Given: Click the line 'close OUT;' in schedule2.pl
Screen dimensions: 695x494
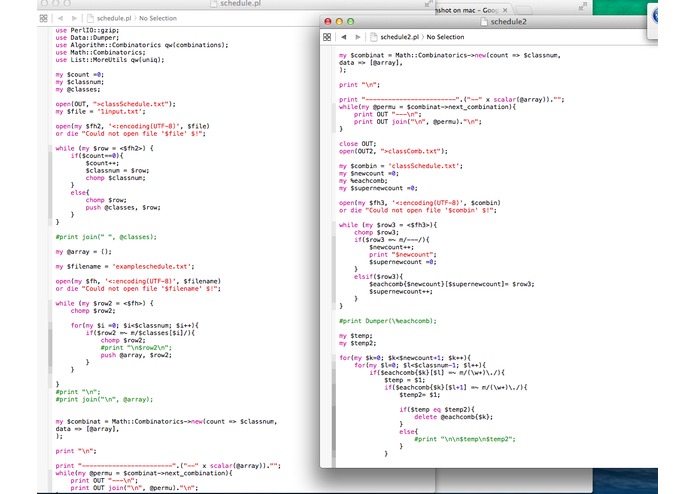Looking at the screenshot, I should coord(358,144).
